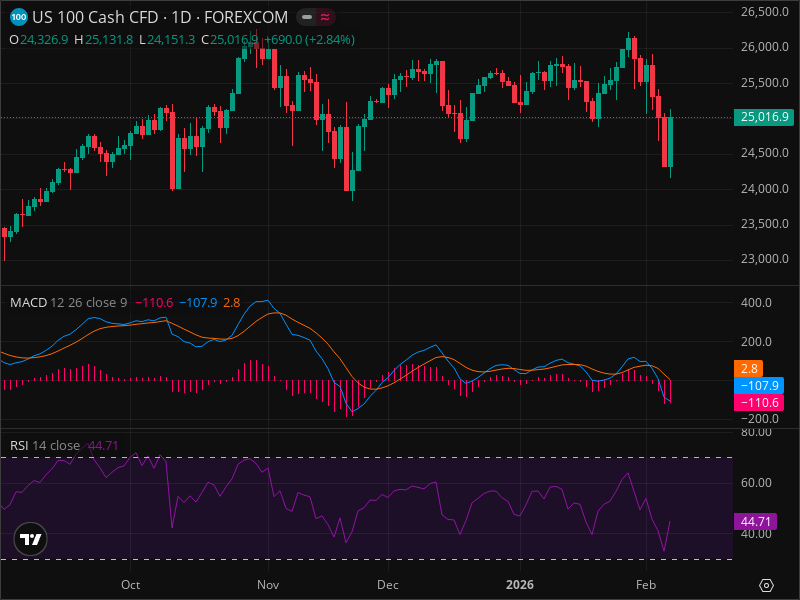Click the MACD 200.0 axis label
The width and height of the screenshot is (800, 600).
click(756, 342)
